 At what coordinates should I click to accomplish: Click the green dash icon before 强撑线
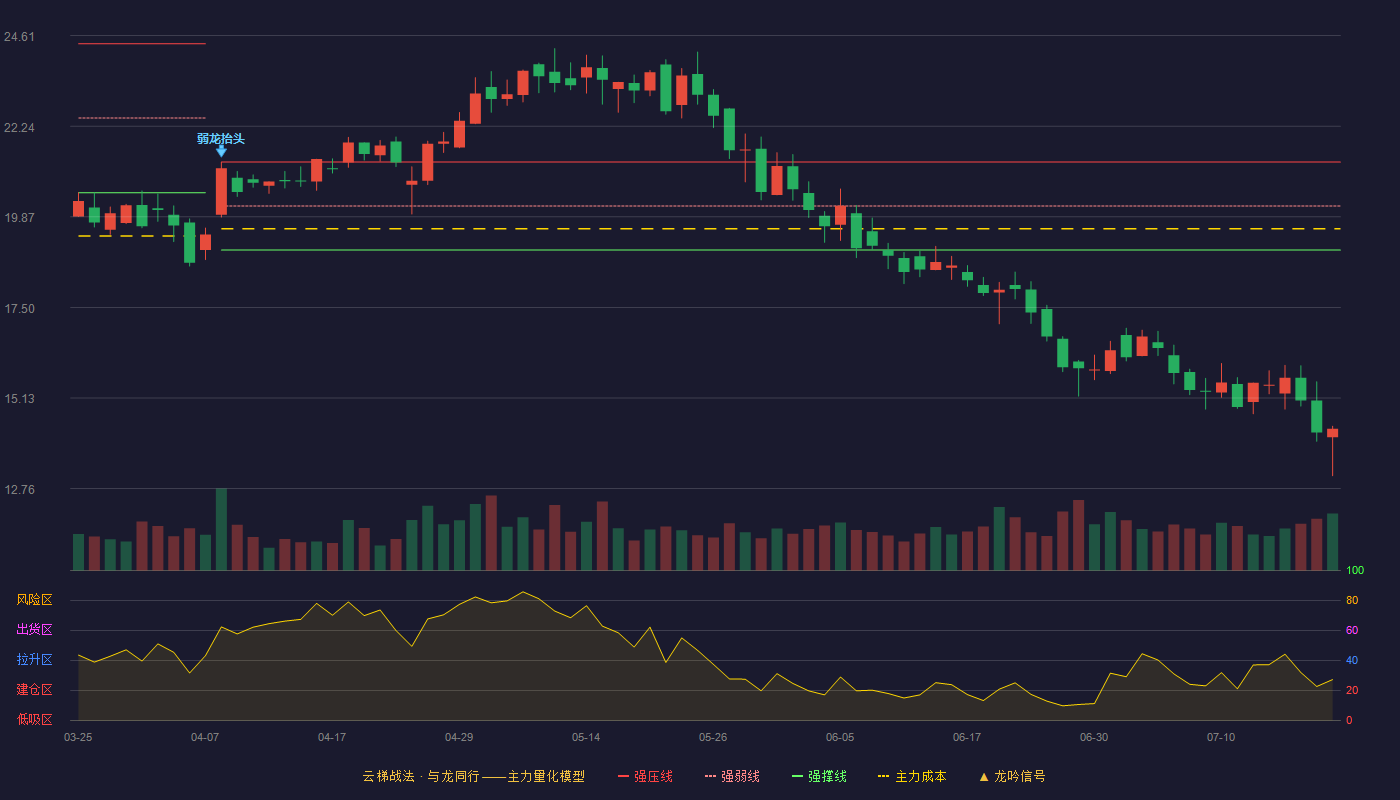(797, 776)
